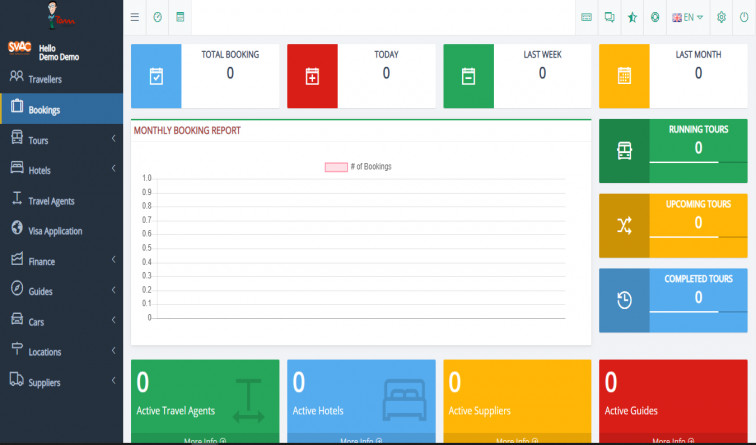Open the Active Suppliers card
Screen dimensions: 756x445
(x=517, y=401)
